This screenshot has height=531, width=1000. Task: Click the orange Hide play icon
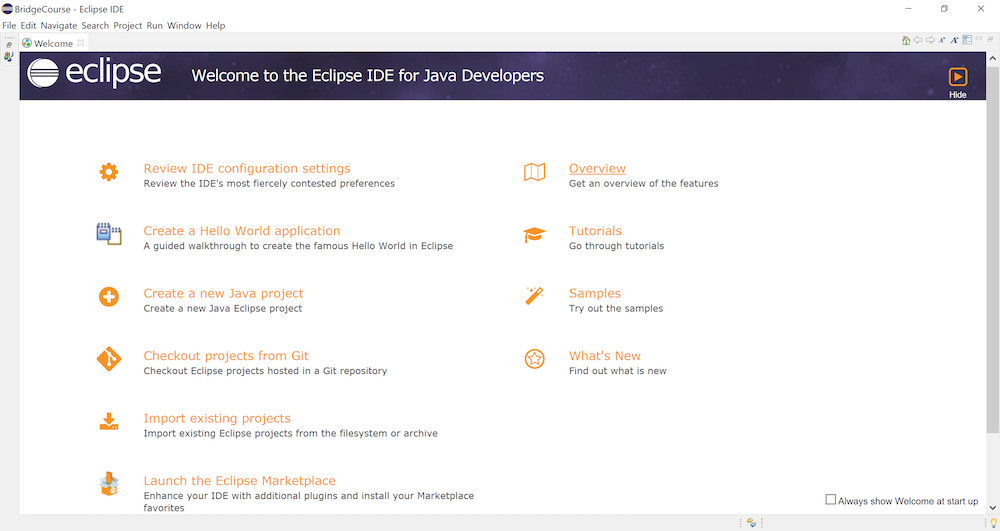[x=957, y=77]
